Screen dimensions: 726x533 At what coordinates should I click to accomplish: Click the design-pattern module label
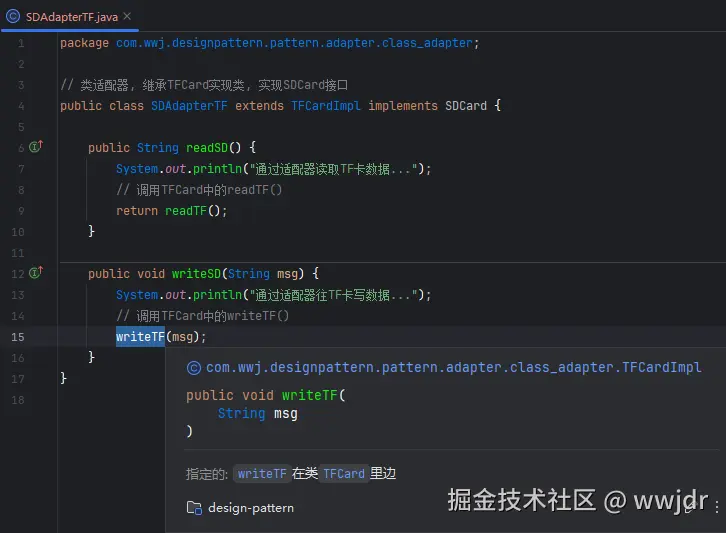(x=251, y=508)
